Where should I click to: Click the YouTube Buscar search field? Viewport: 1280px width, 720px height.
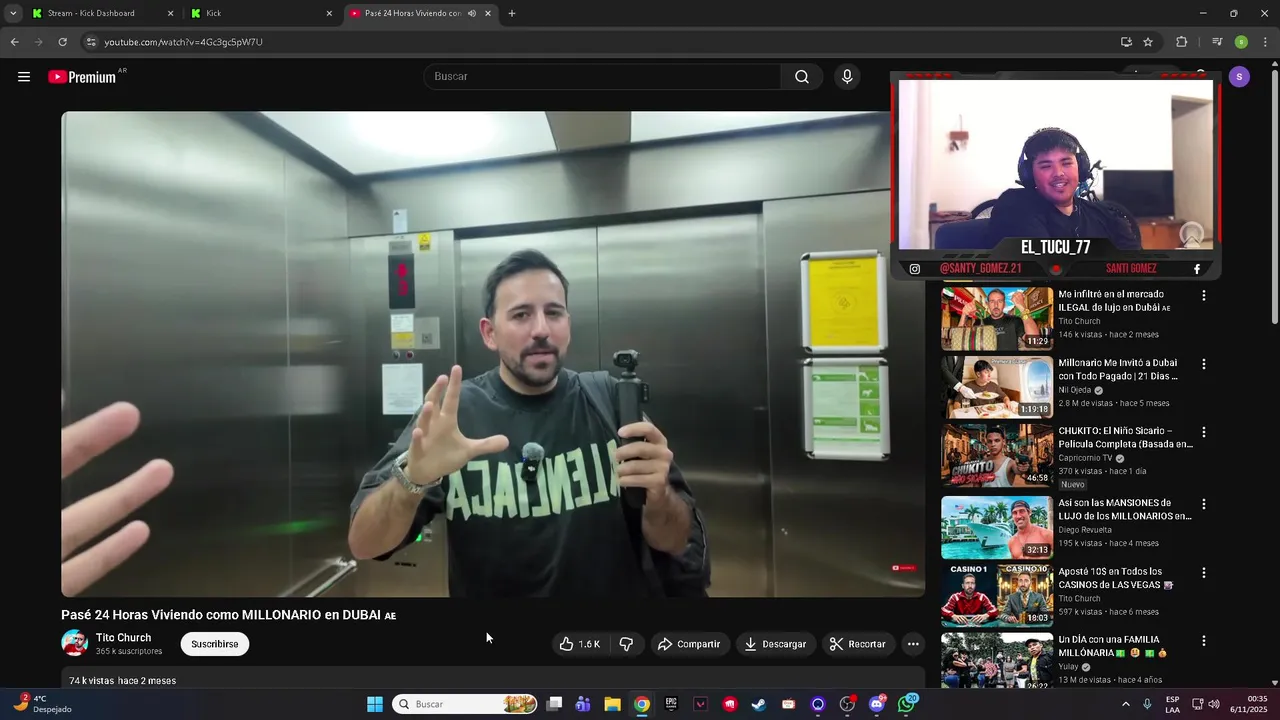(x=603, y=77)
